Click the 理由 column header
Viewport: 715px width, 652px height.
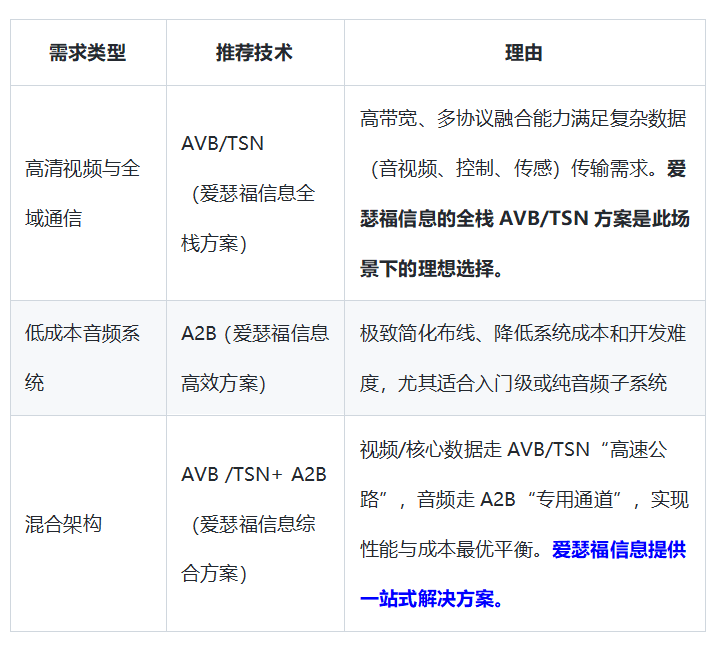pyautogui.click(x=524, y=52)
